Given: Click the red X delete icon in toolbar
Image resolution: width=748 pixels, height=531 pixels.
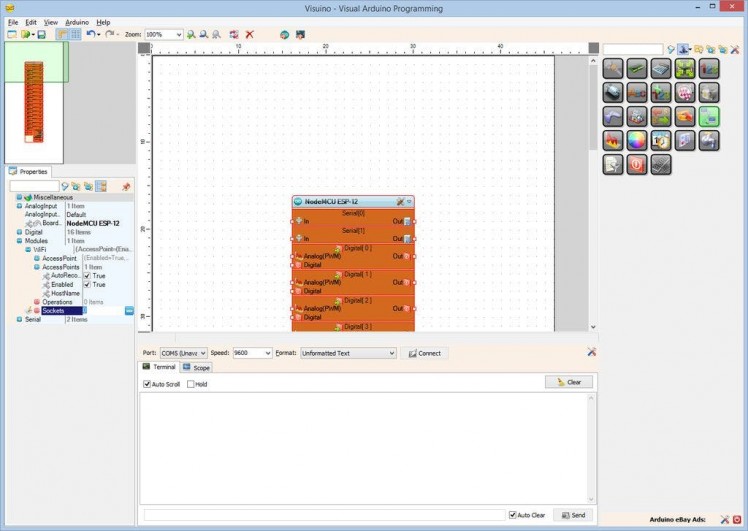Looking at the screenshot, I should 250,34.
